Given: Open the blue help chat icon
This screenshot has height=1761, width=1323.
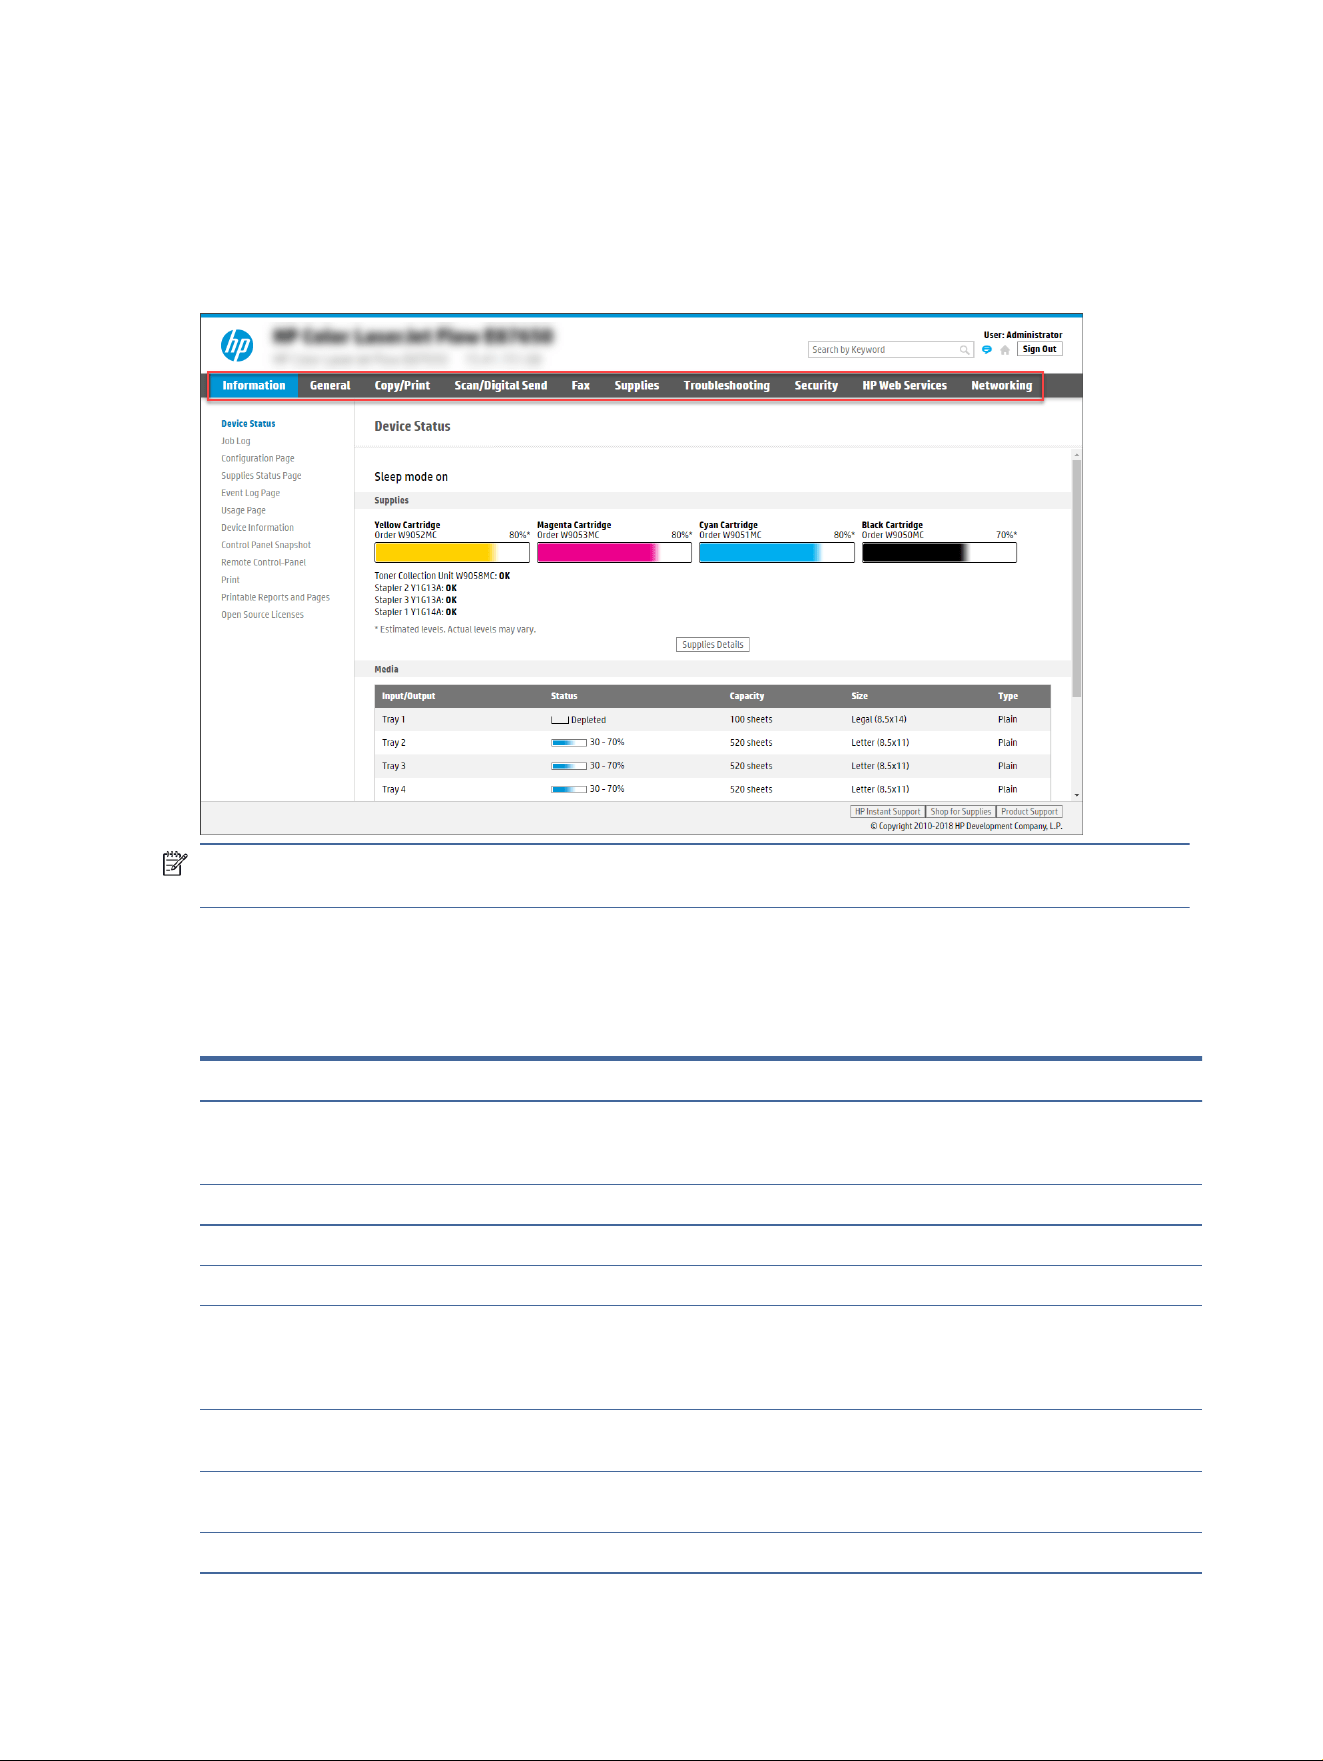Looking at the screenshot, I should [987, 350].
